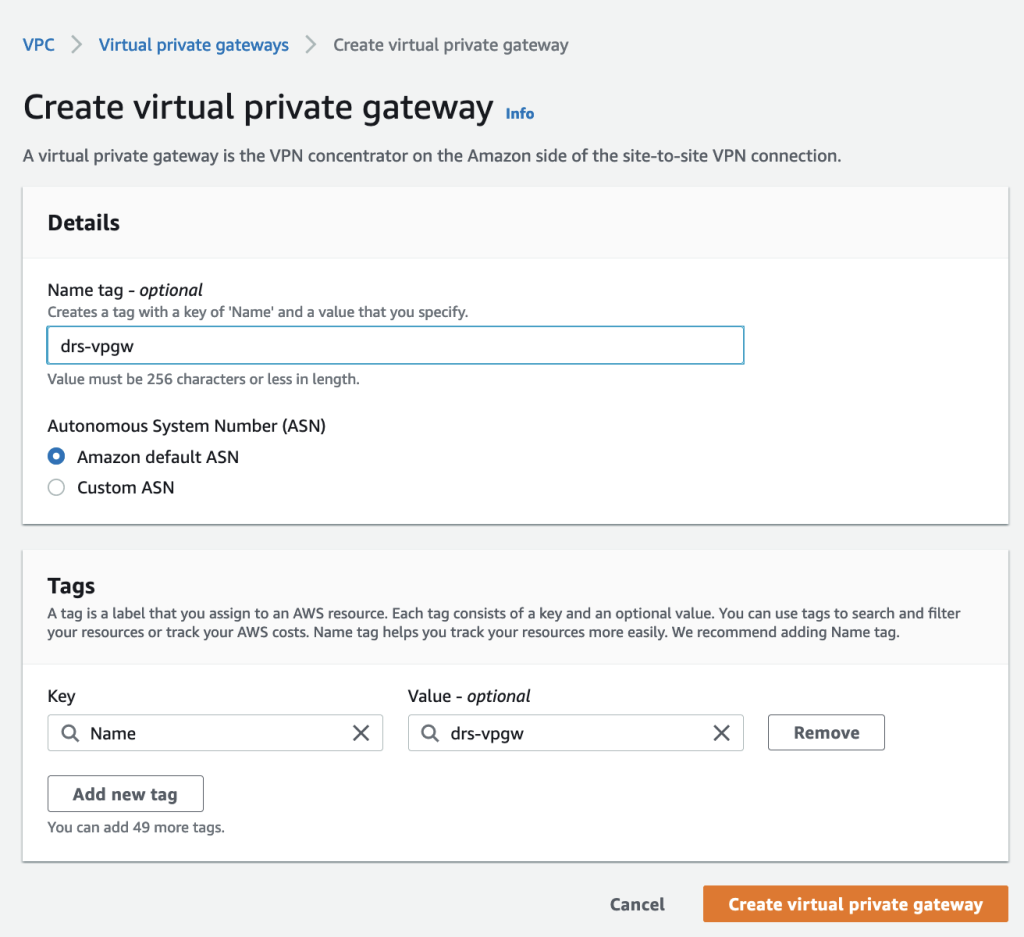Select the Amazon default ASN option

(55, 456)
